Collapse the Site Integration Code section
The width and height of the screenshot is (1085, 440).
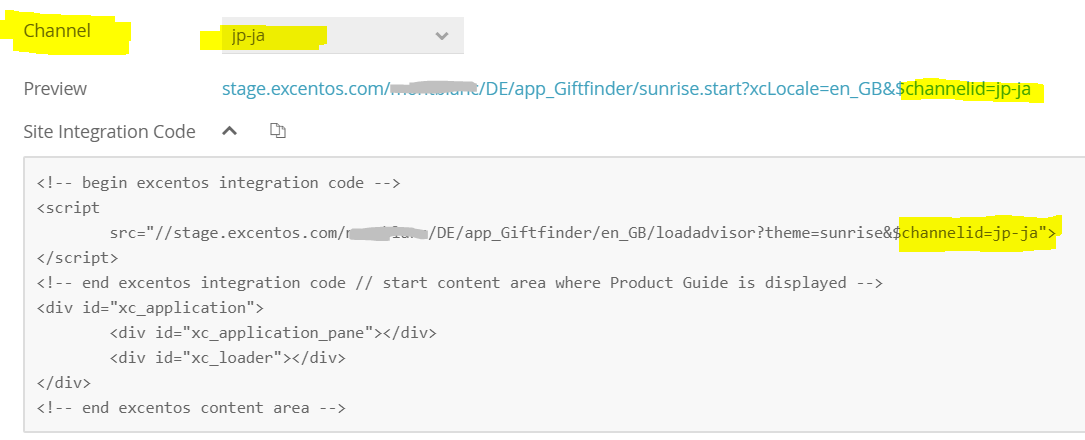coord(229,131)
